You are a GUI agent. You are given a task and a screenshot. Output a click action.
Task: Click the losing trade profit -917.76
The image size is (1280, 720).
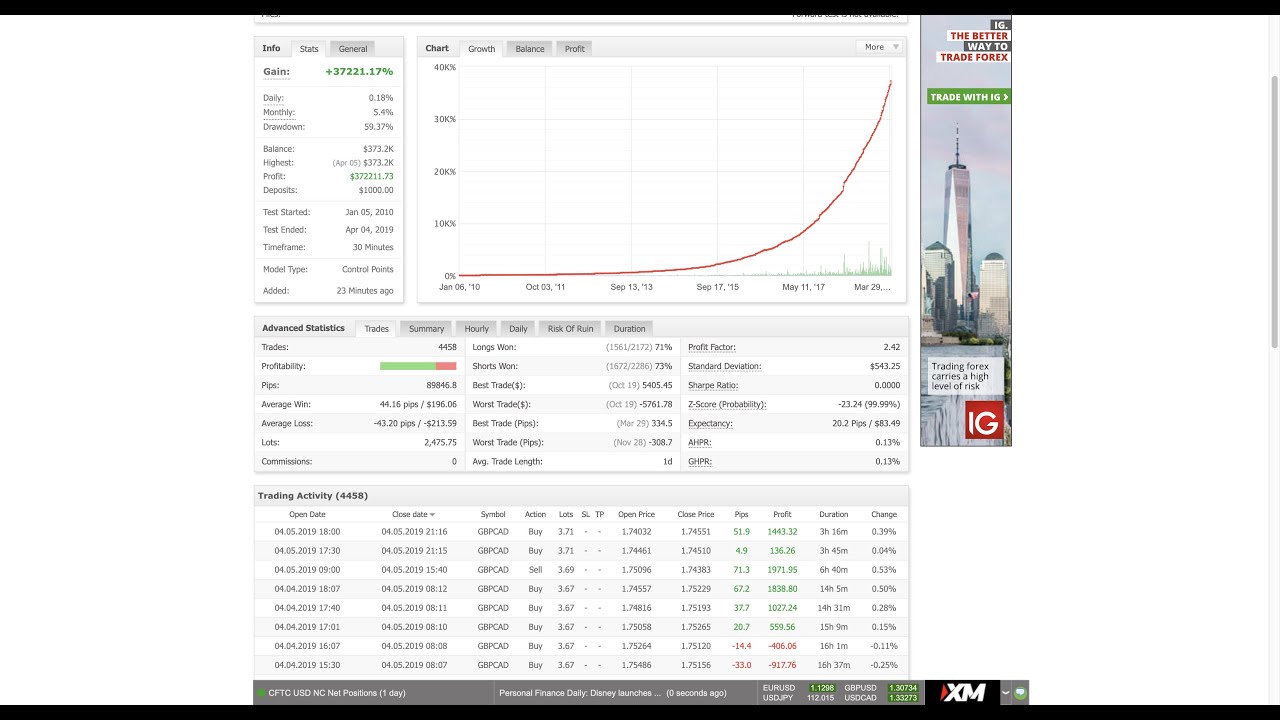pos(783,665)
